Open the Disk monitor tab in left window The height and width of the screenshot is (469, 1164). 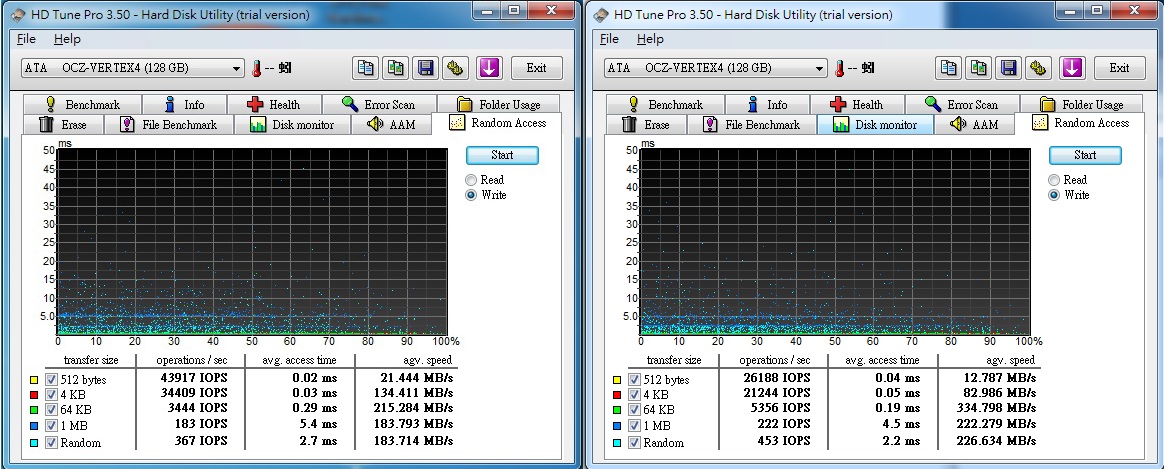click(x=292, y=125)
